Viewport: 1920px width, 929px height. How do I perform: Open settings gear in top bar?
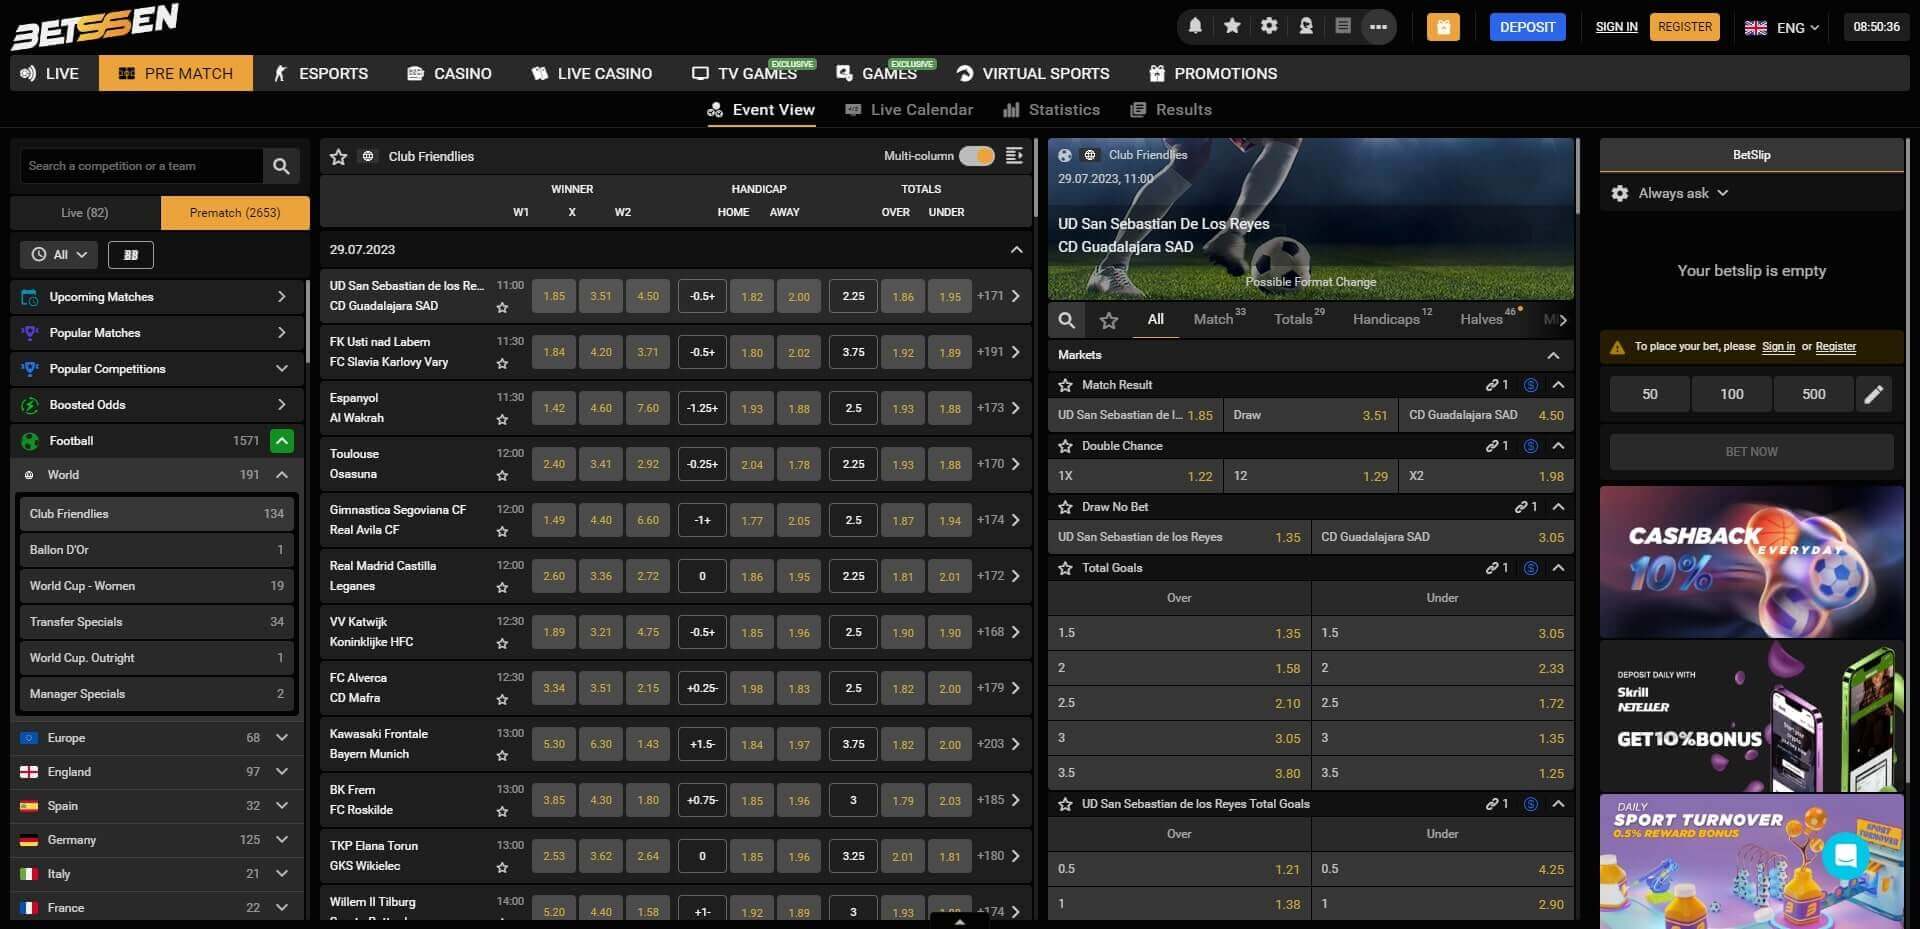[x=1269, y=27]
